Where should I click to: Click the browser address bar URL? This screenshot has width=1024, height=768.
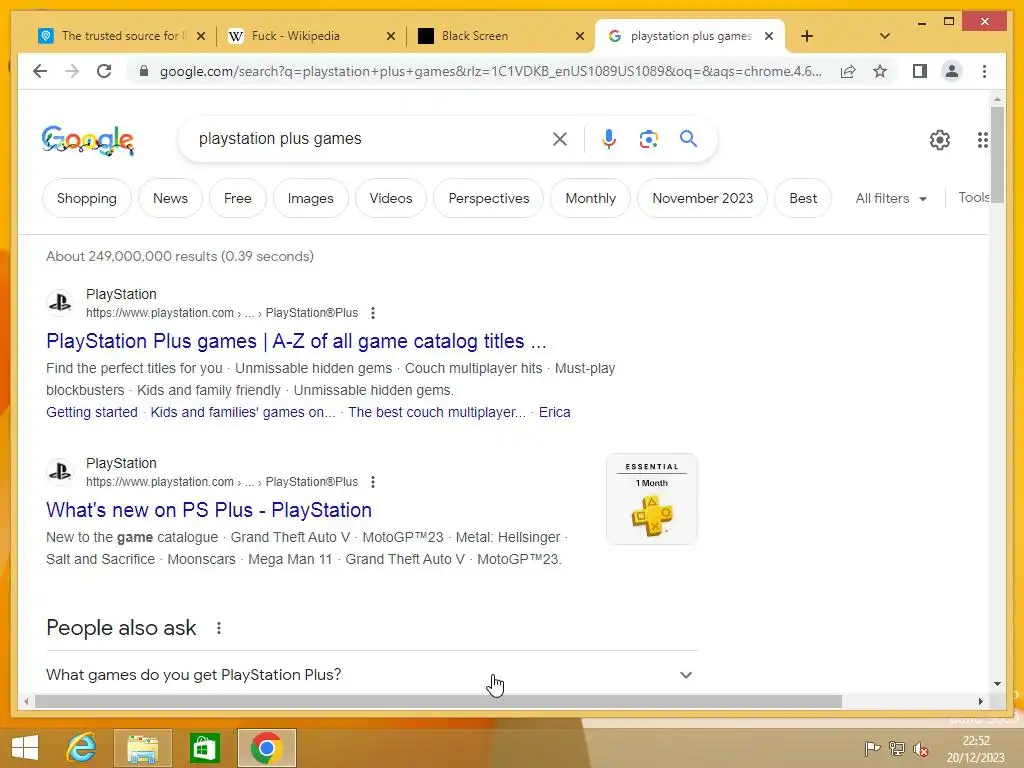tap(490, 71)
